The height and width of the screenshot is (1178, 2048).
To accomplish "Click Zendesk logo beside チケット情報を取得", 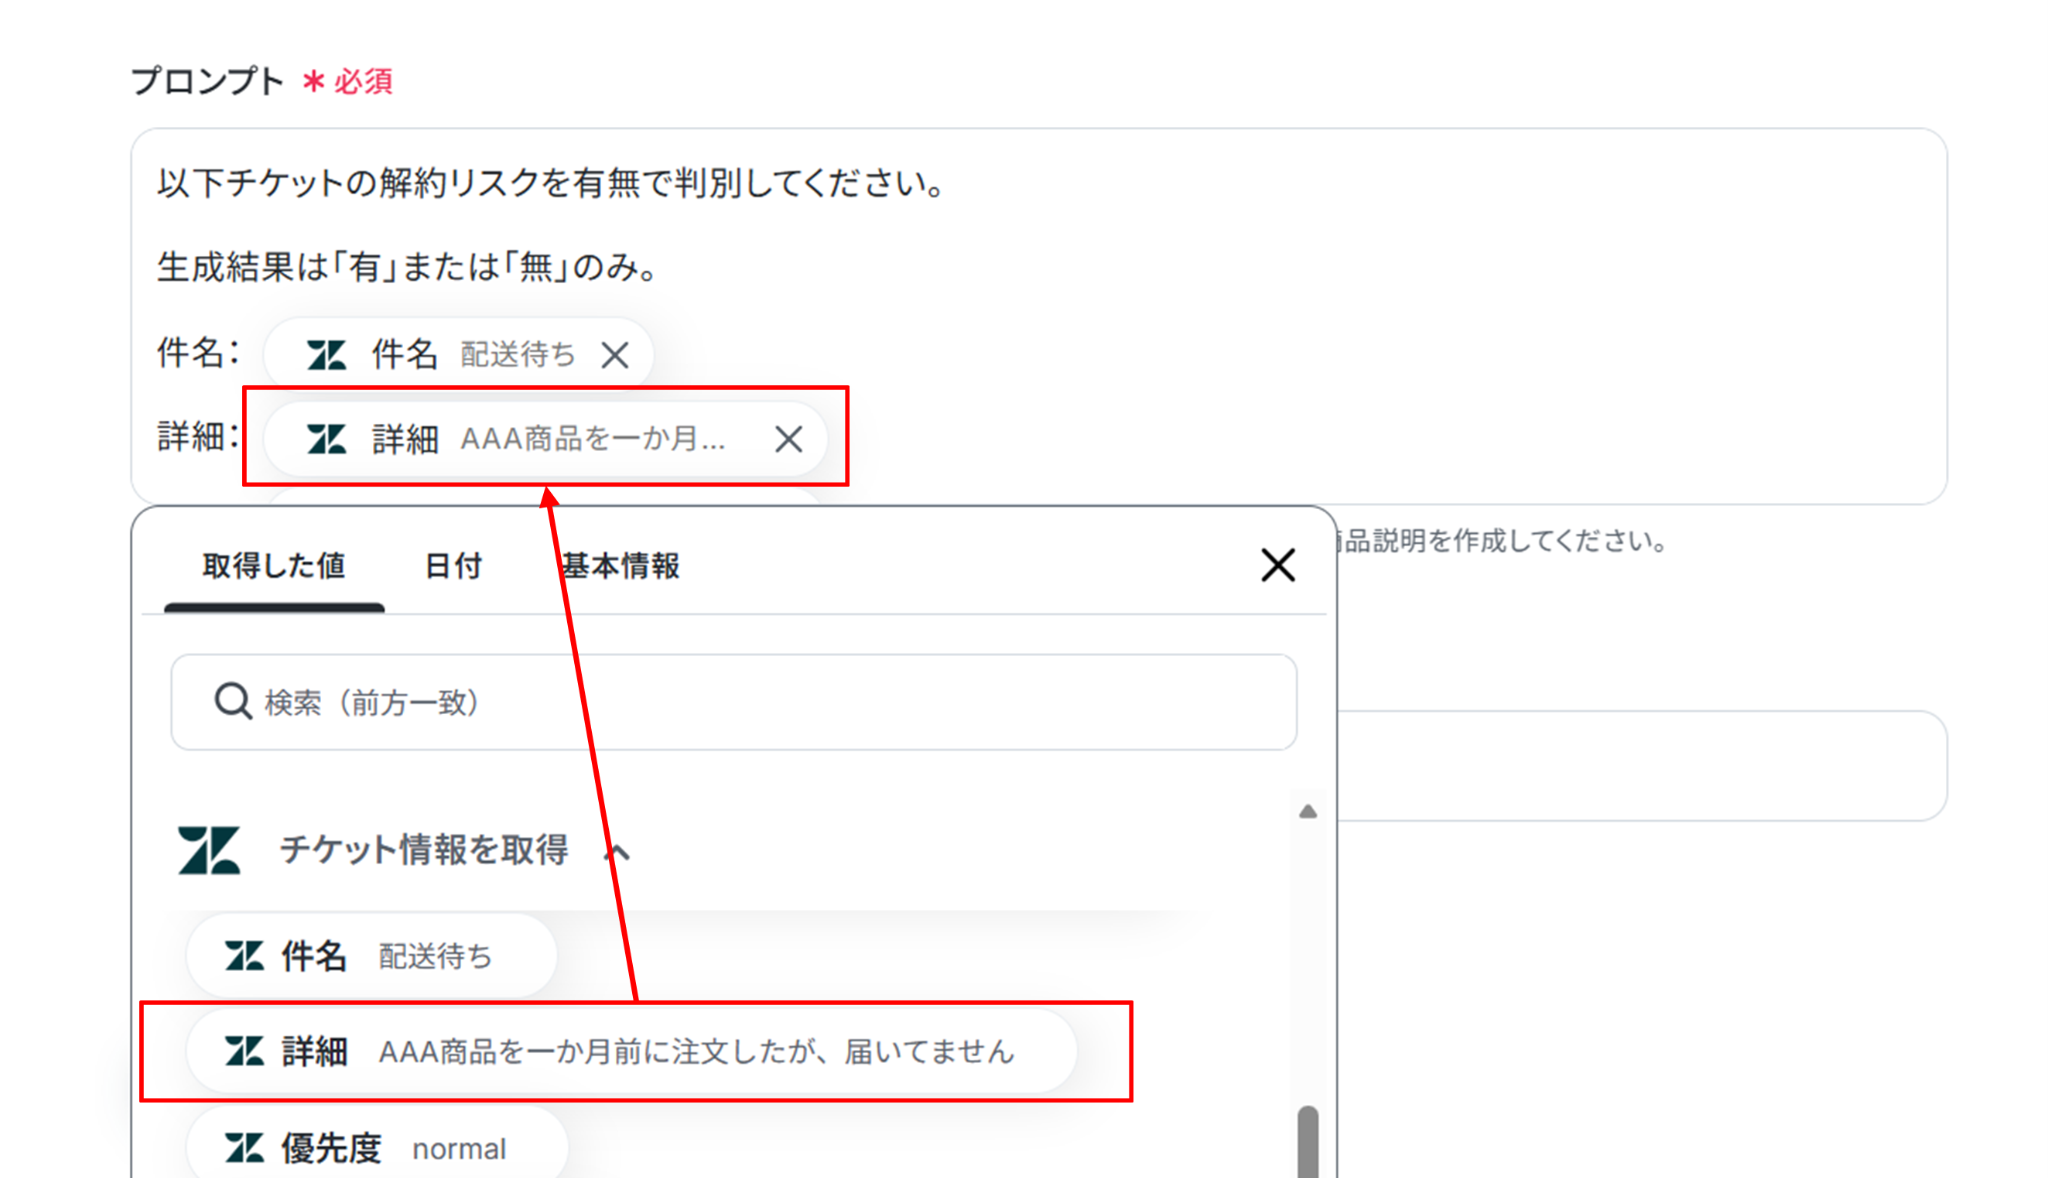I will (209, 850).
